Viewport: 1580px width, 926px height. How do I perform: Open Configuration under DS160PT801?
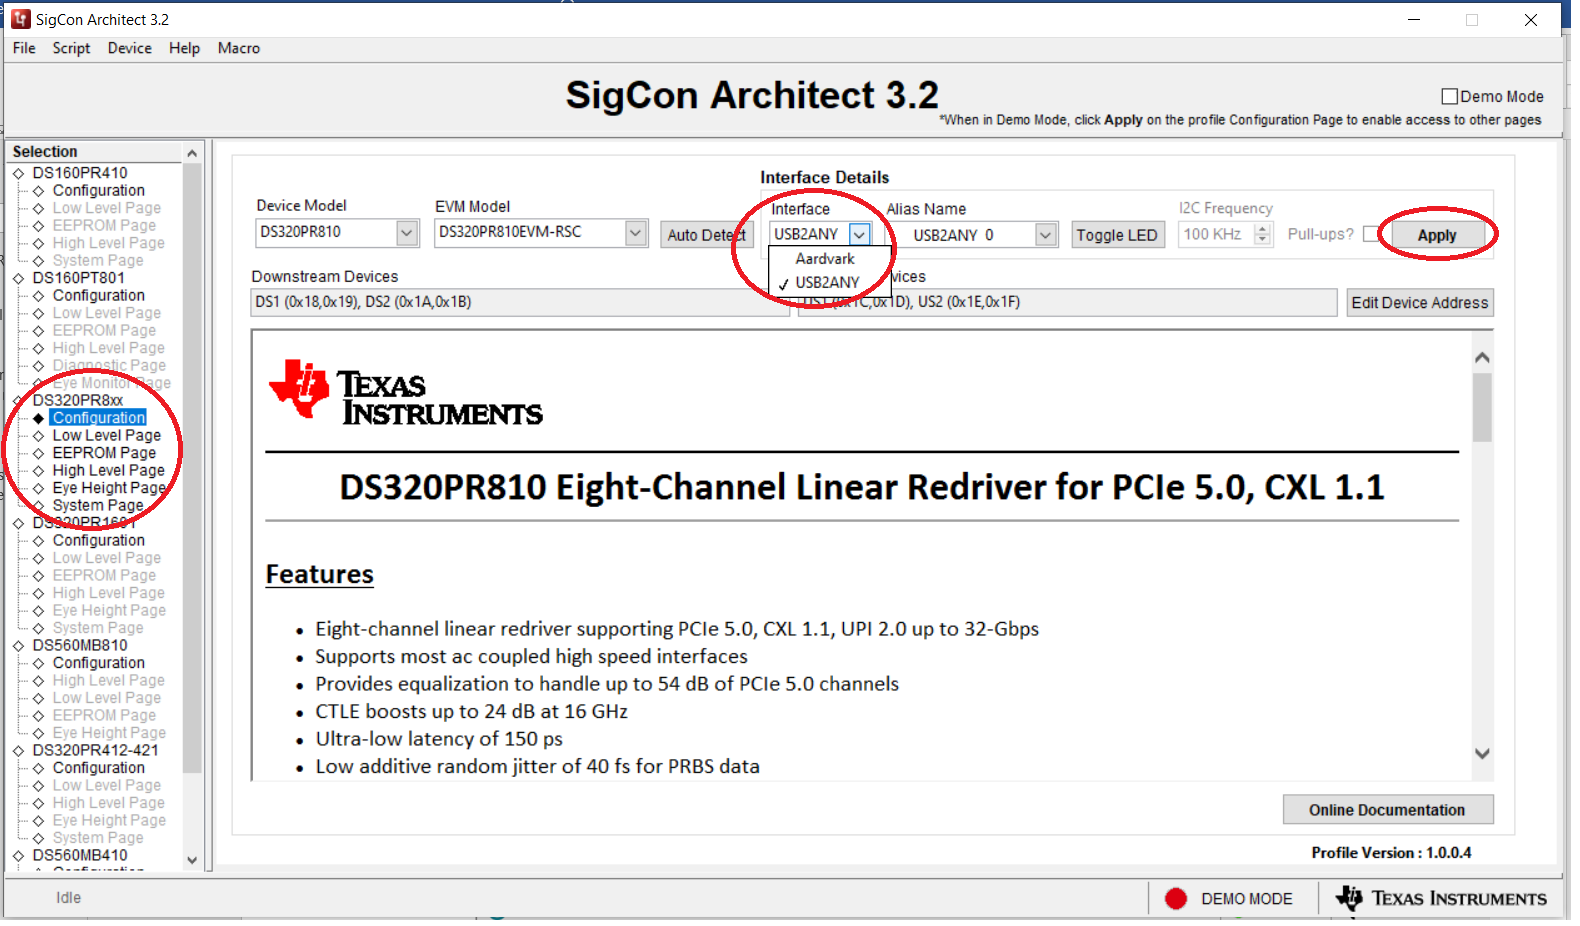pyautogui.click(x=99, y=296)
